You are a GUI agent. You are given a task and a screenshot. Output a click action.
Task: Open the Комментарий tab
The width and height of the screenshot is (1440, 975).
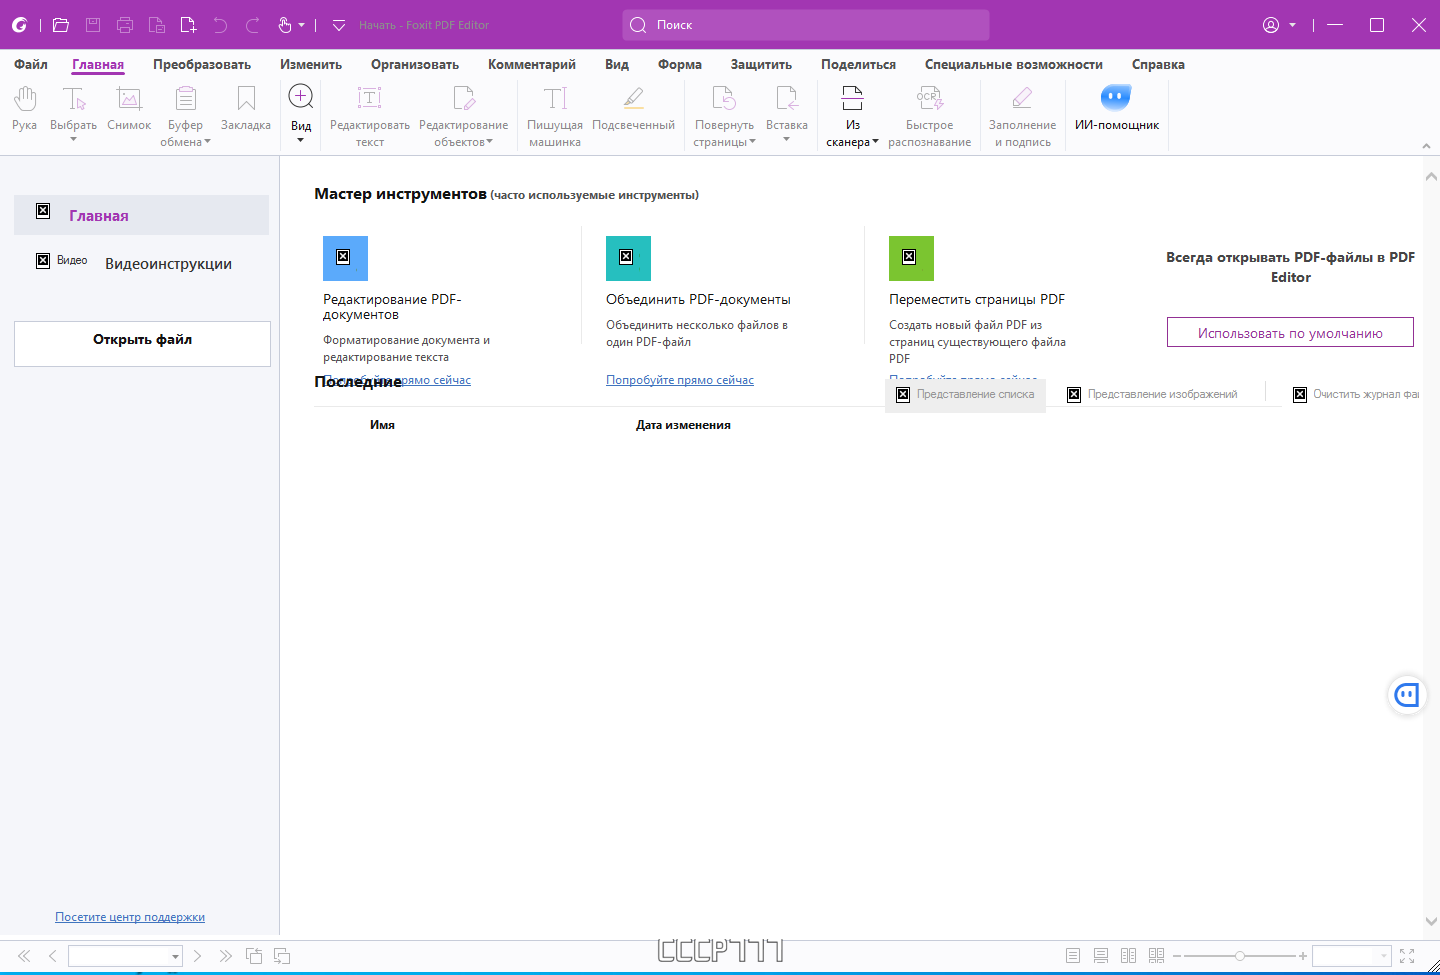pos(532,64)
